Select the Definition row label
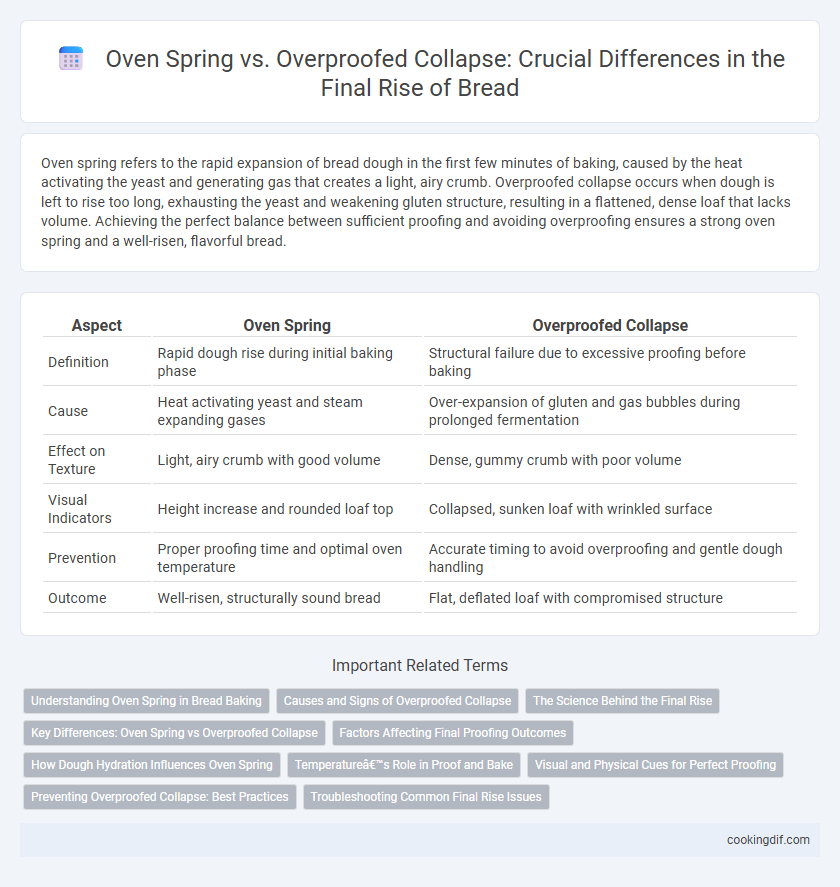Screen dimensions: 840x887 (78, 362)
